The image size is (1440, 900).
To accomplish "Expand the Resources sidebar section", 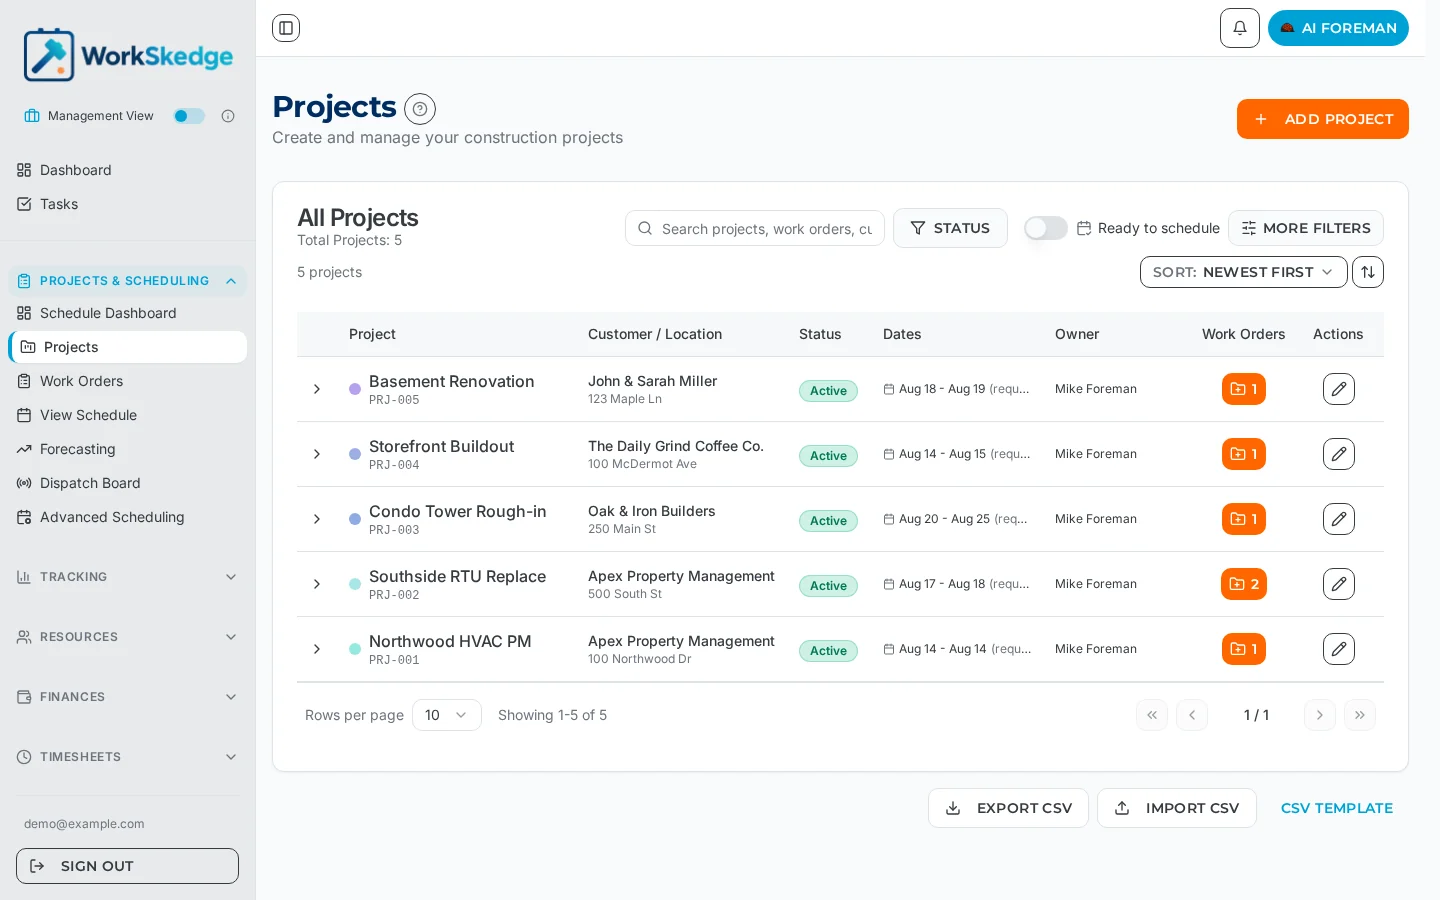I will tap(128, 637).
